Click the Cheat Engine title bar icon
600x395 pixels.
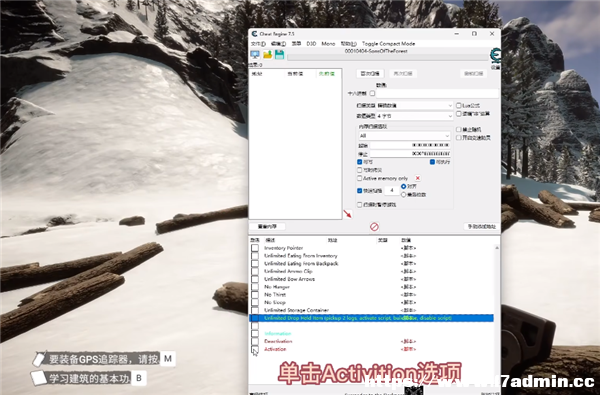coord(254,34)
